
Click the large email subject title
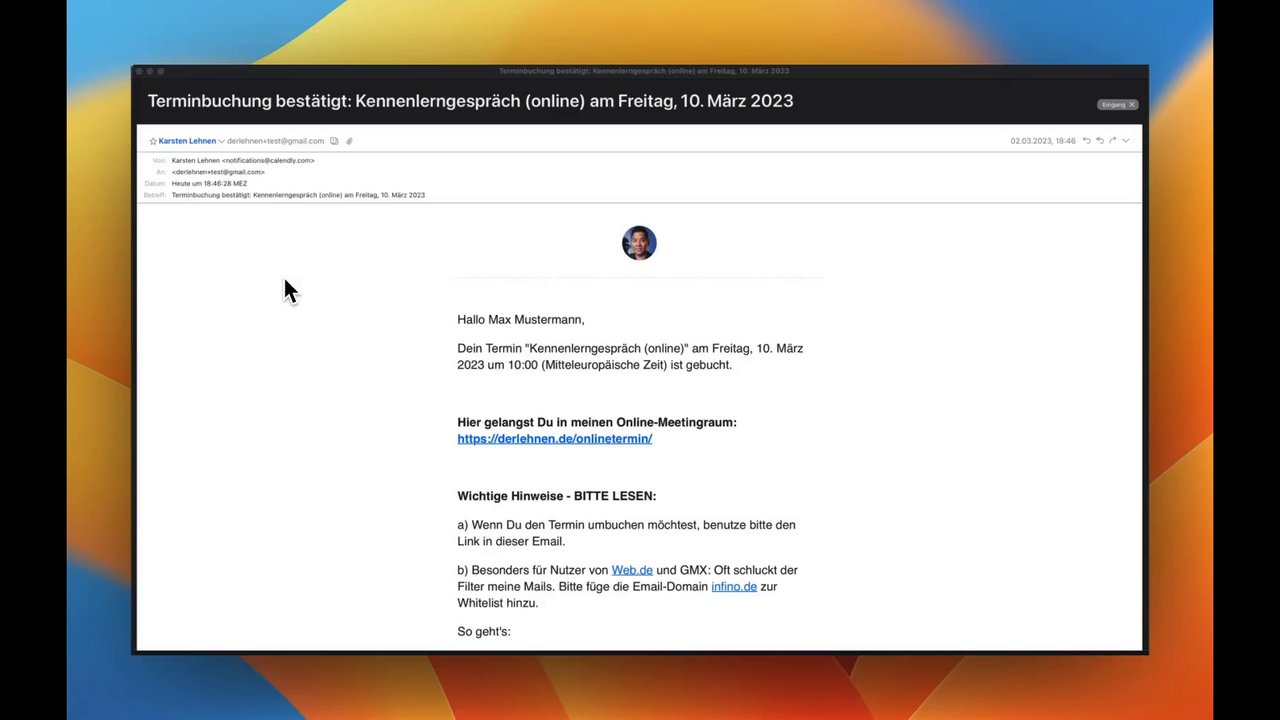click(471, 101)
